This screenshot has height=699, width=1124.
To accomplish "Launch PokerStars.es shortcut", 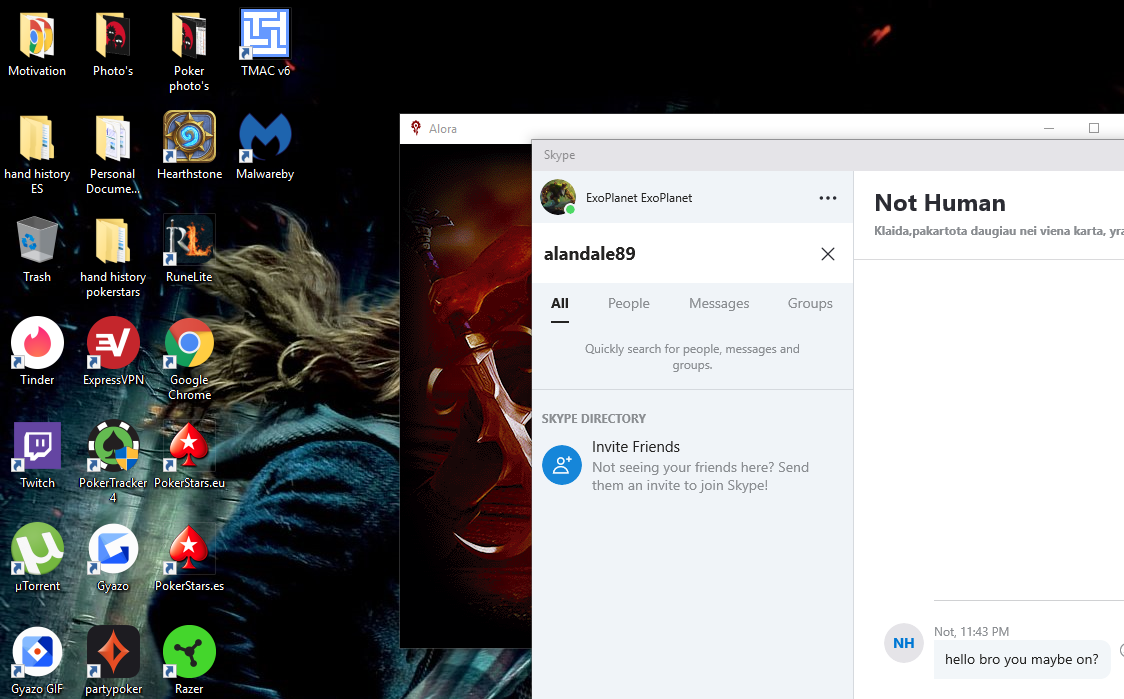I will coord(189,549).
